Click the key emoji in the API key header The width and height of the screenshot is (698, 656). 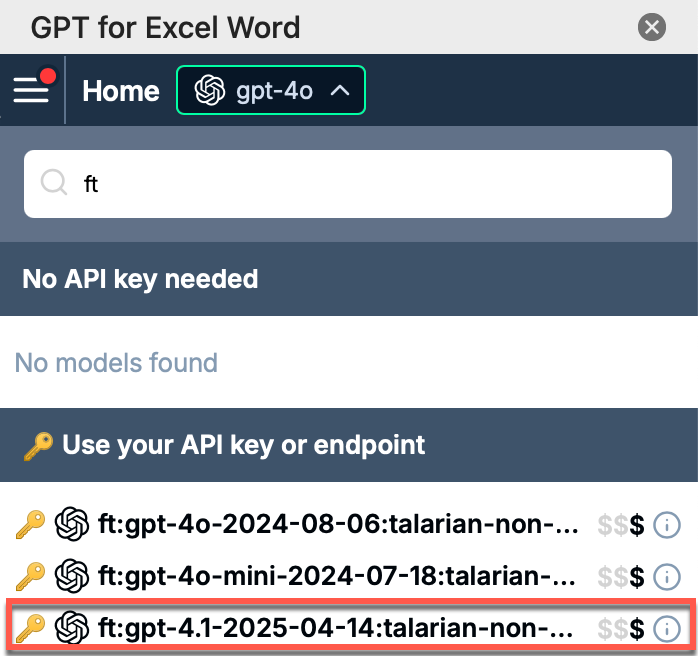click(x=38, y=444)
